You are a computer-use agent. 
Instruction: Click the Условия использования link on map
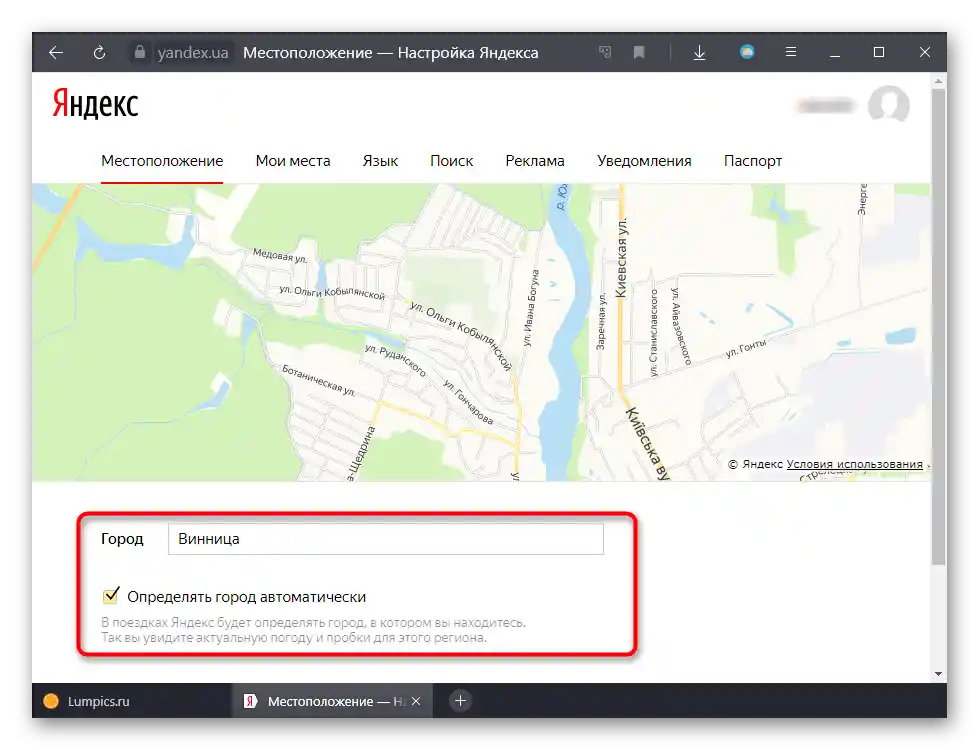(x=854, y=464)
